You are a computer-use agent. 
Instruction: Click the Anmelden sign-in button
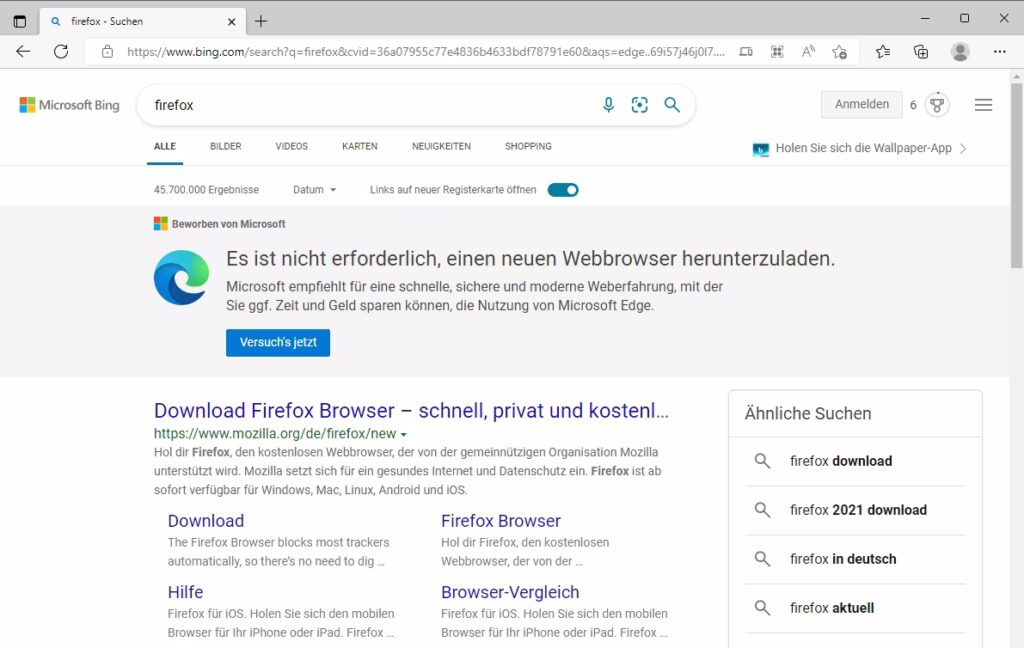coord(861,105)
